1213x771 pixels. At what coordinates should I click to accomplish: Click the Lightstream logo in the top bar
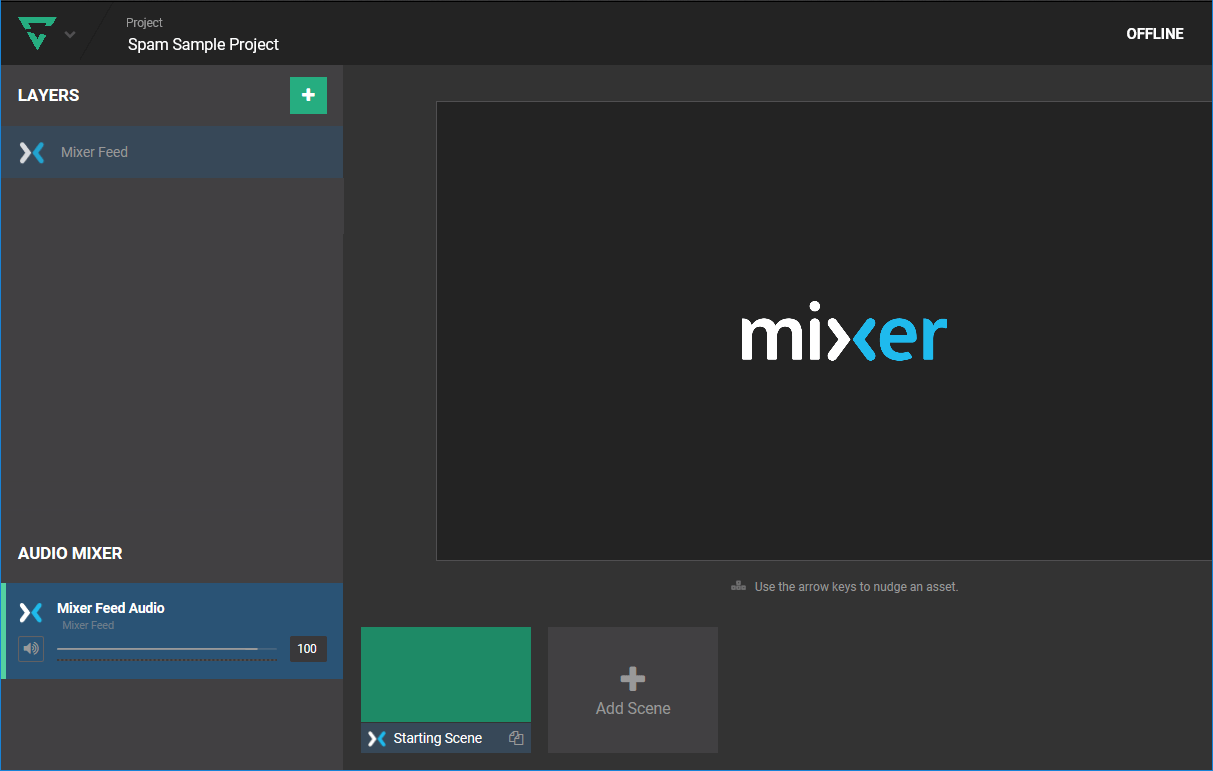coord(37,32)
